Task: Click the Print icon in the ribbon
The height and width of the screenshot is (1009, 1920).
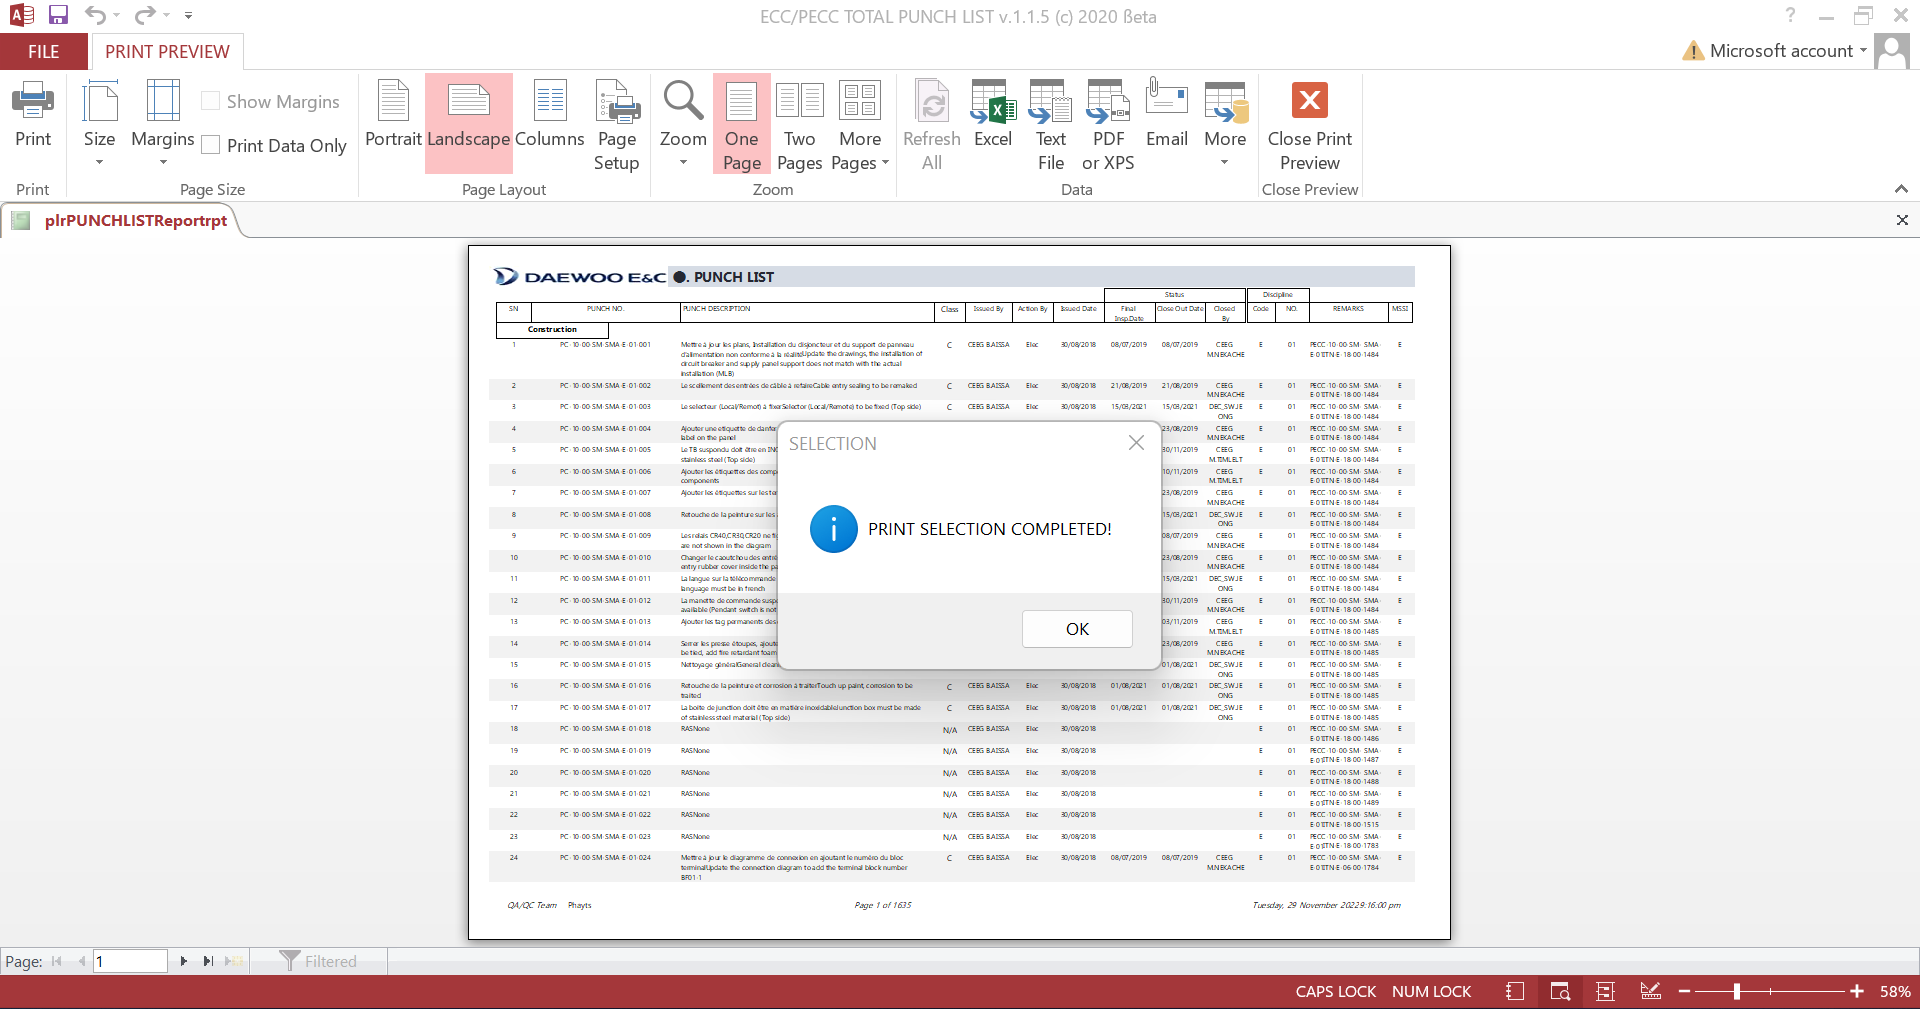Action: [33, 114]
